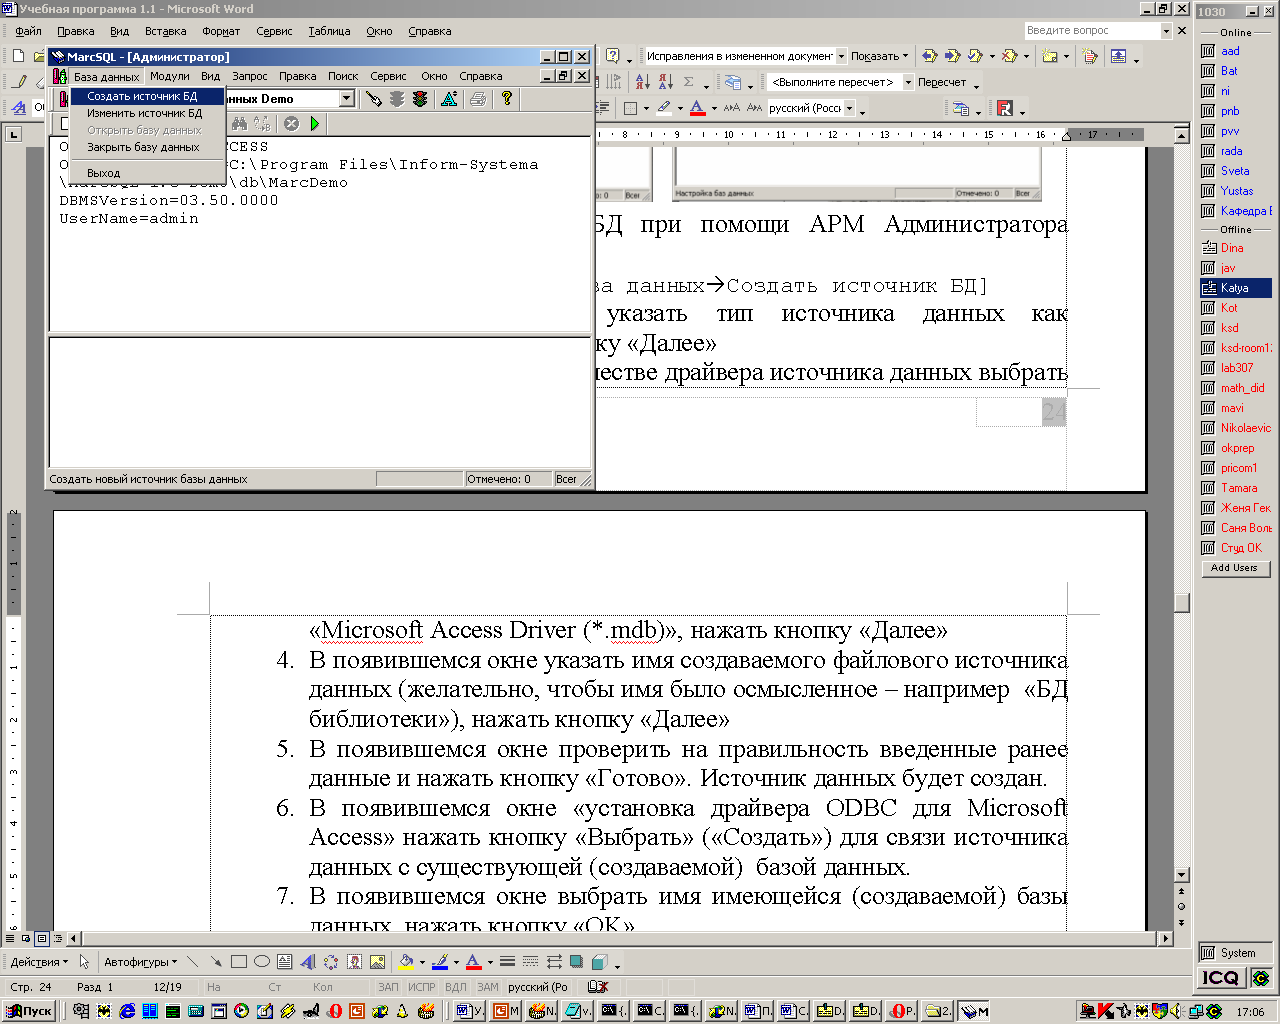The image size is (1280, 1024).
Task: Click the Accept change checkmark icon
Action: pyautogui.click(x=975, y=56)
